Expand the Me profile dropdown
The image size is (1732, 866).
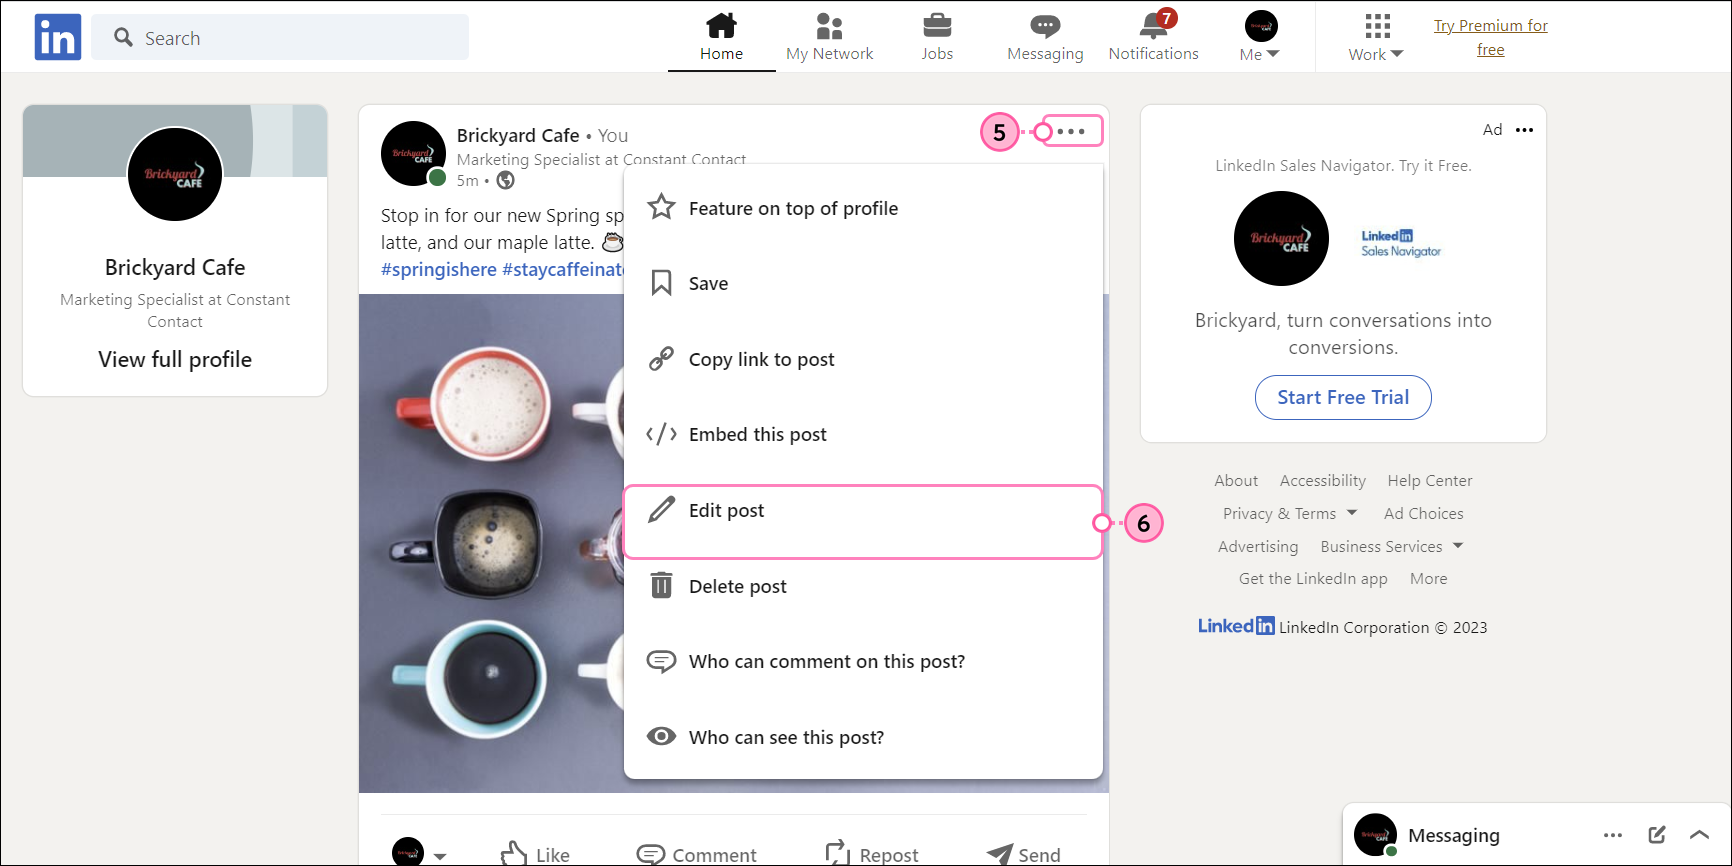point(1260,38)
